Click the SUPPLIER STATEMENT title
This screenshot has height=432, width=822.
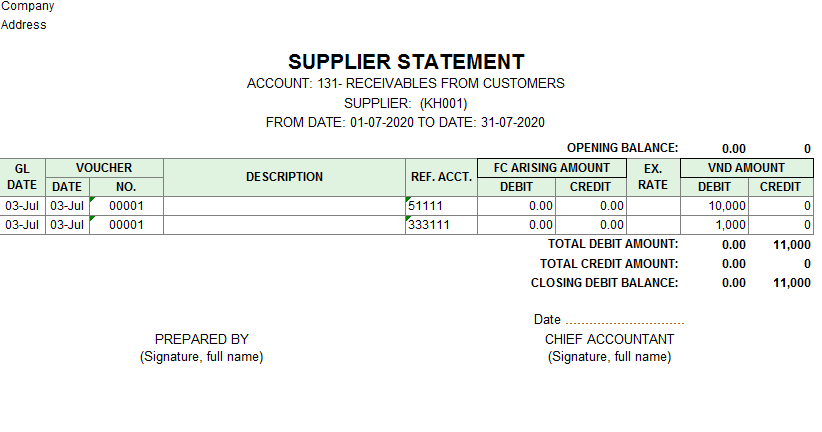[406, 61]
